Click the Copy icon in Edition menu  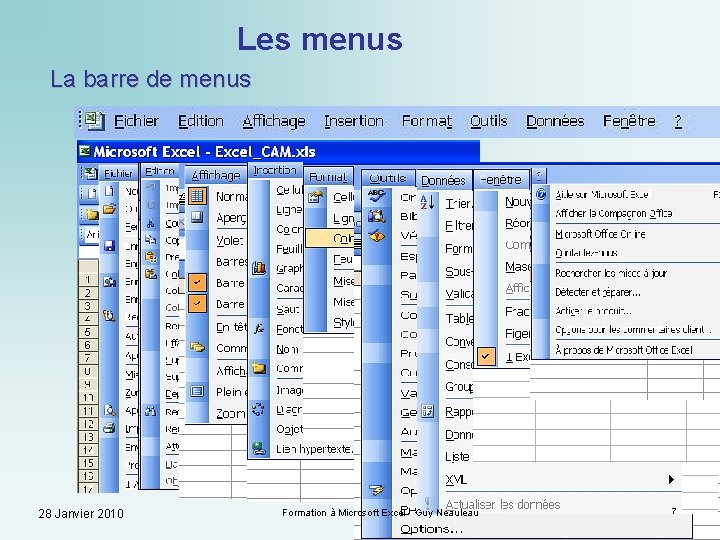tap(151, 240)
